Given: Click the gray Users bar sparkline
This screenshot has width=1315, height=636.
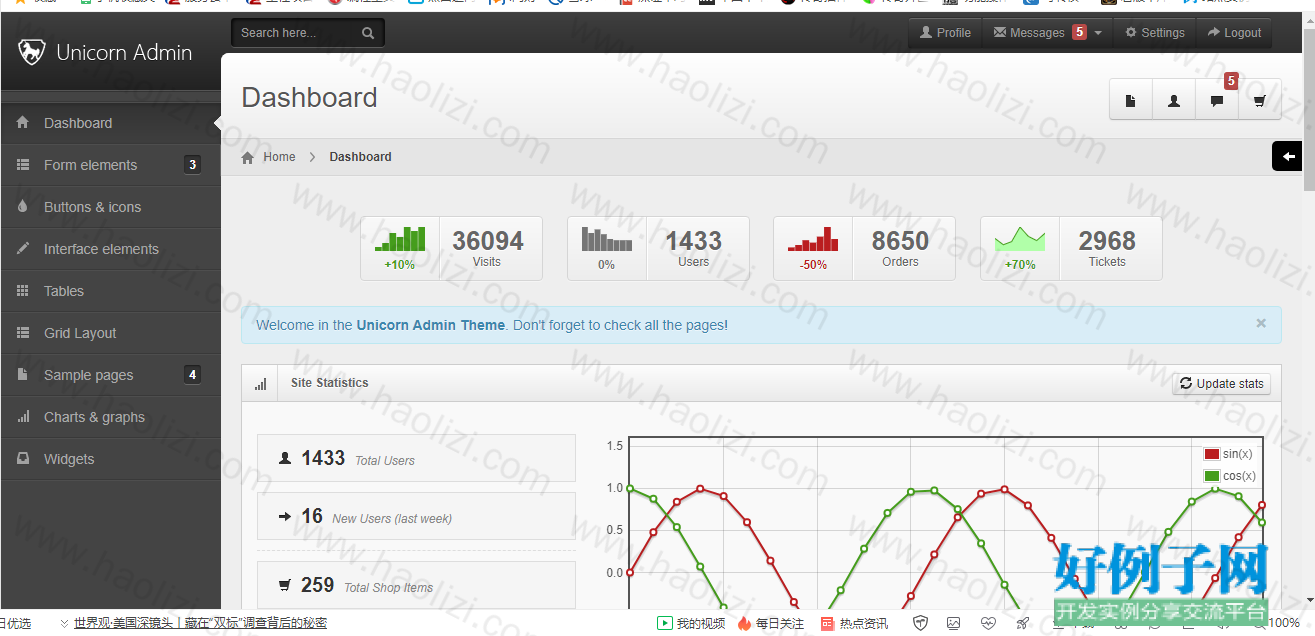Looking at the screenshot, I should click(607, 238).
